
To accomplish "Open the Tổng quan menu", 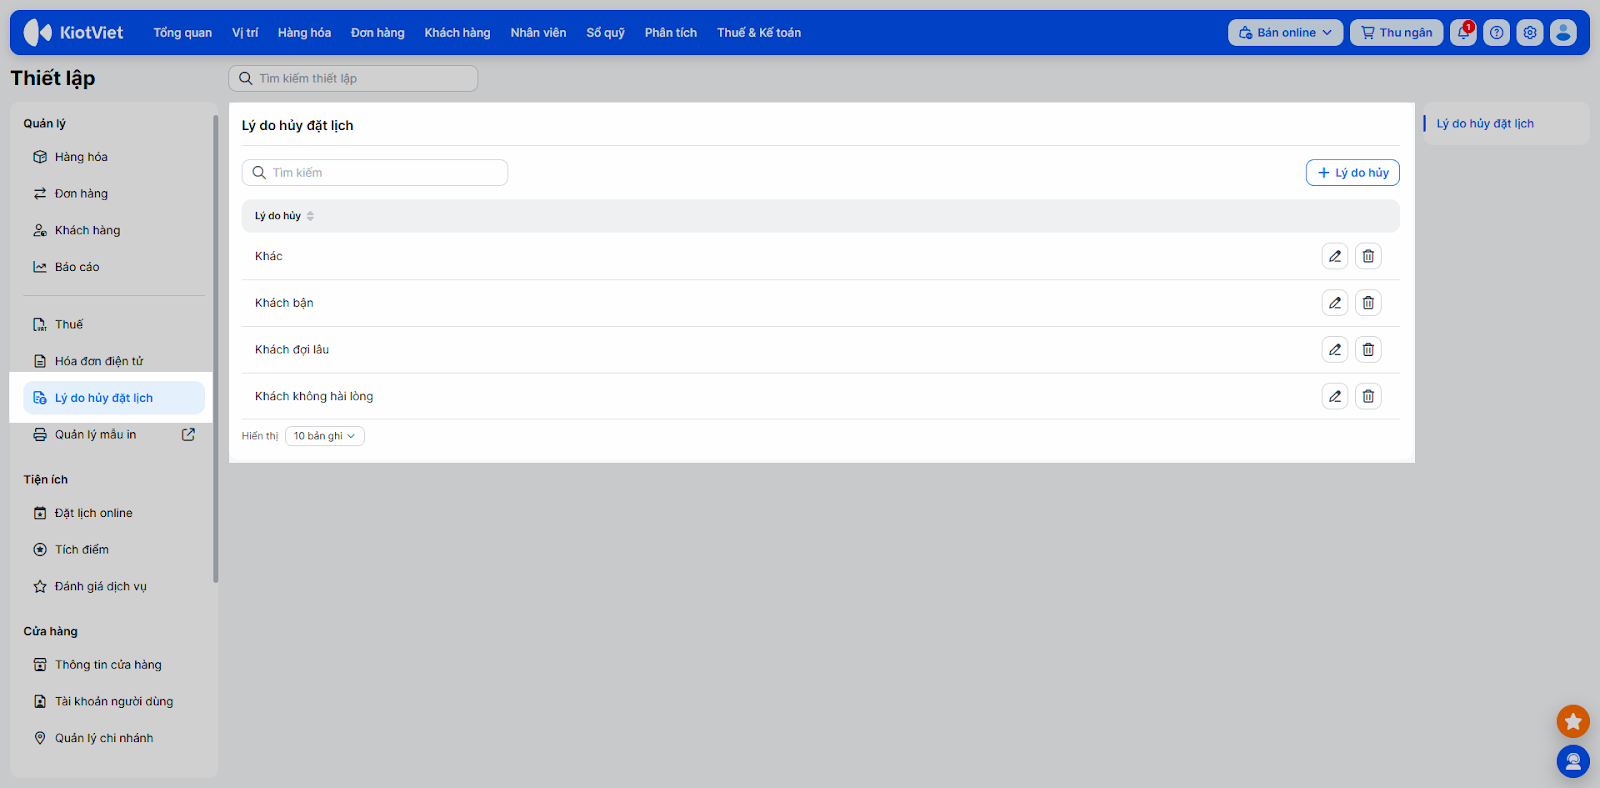I will 183,33.
